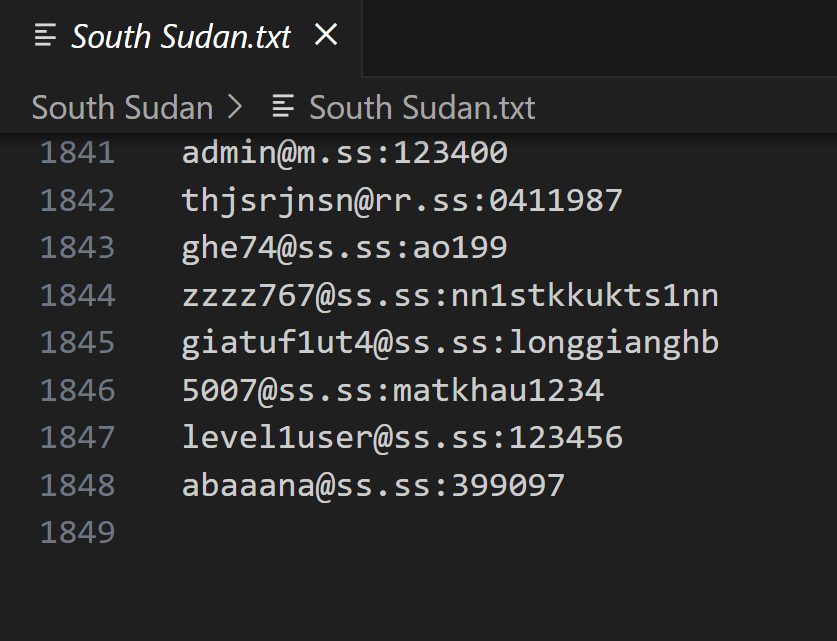Click line number 1848 in the gutter
The height and width of the screenshot is (641, 837).
coord(77,485)
